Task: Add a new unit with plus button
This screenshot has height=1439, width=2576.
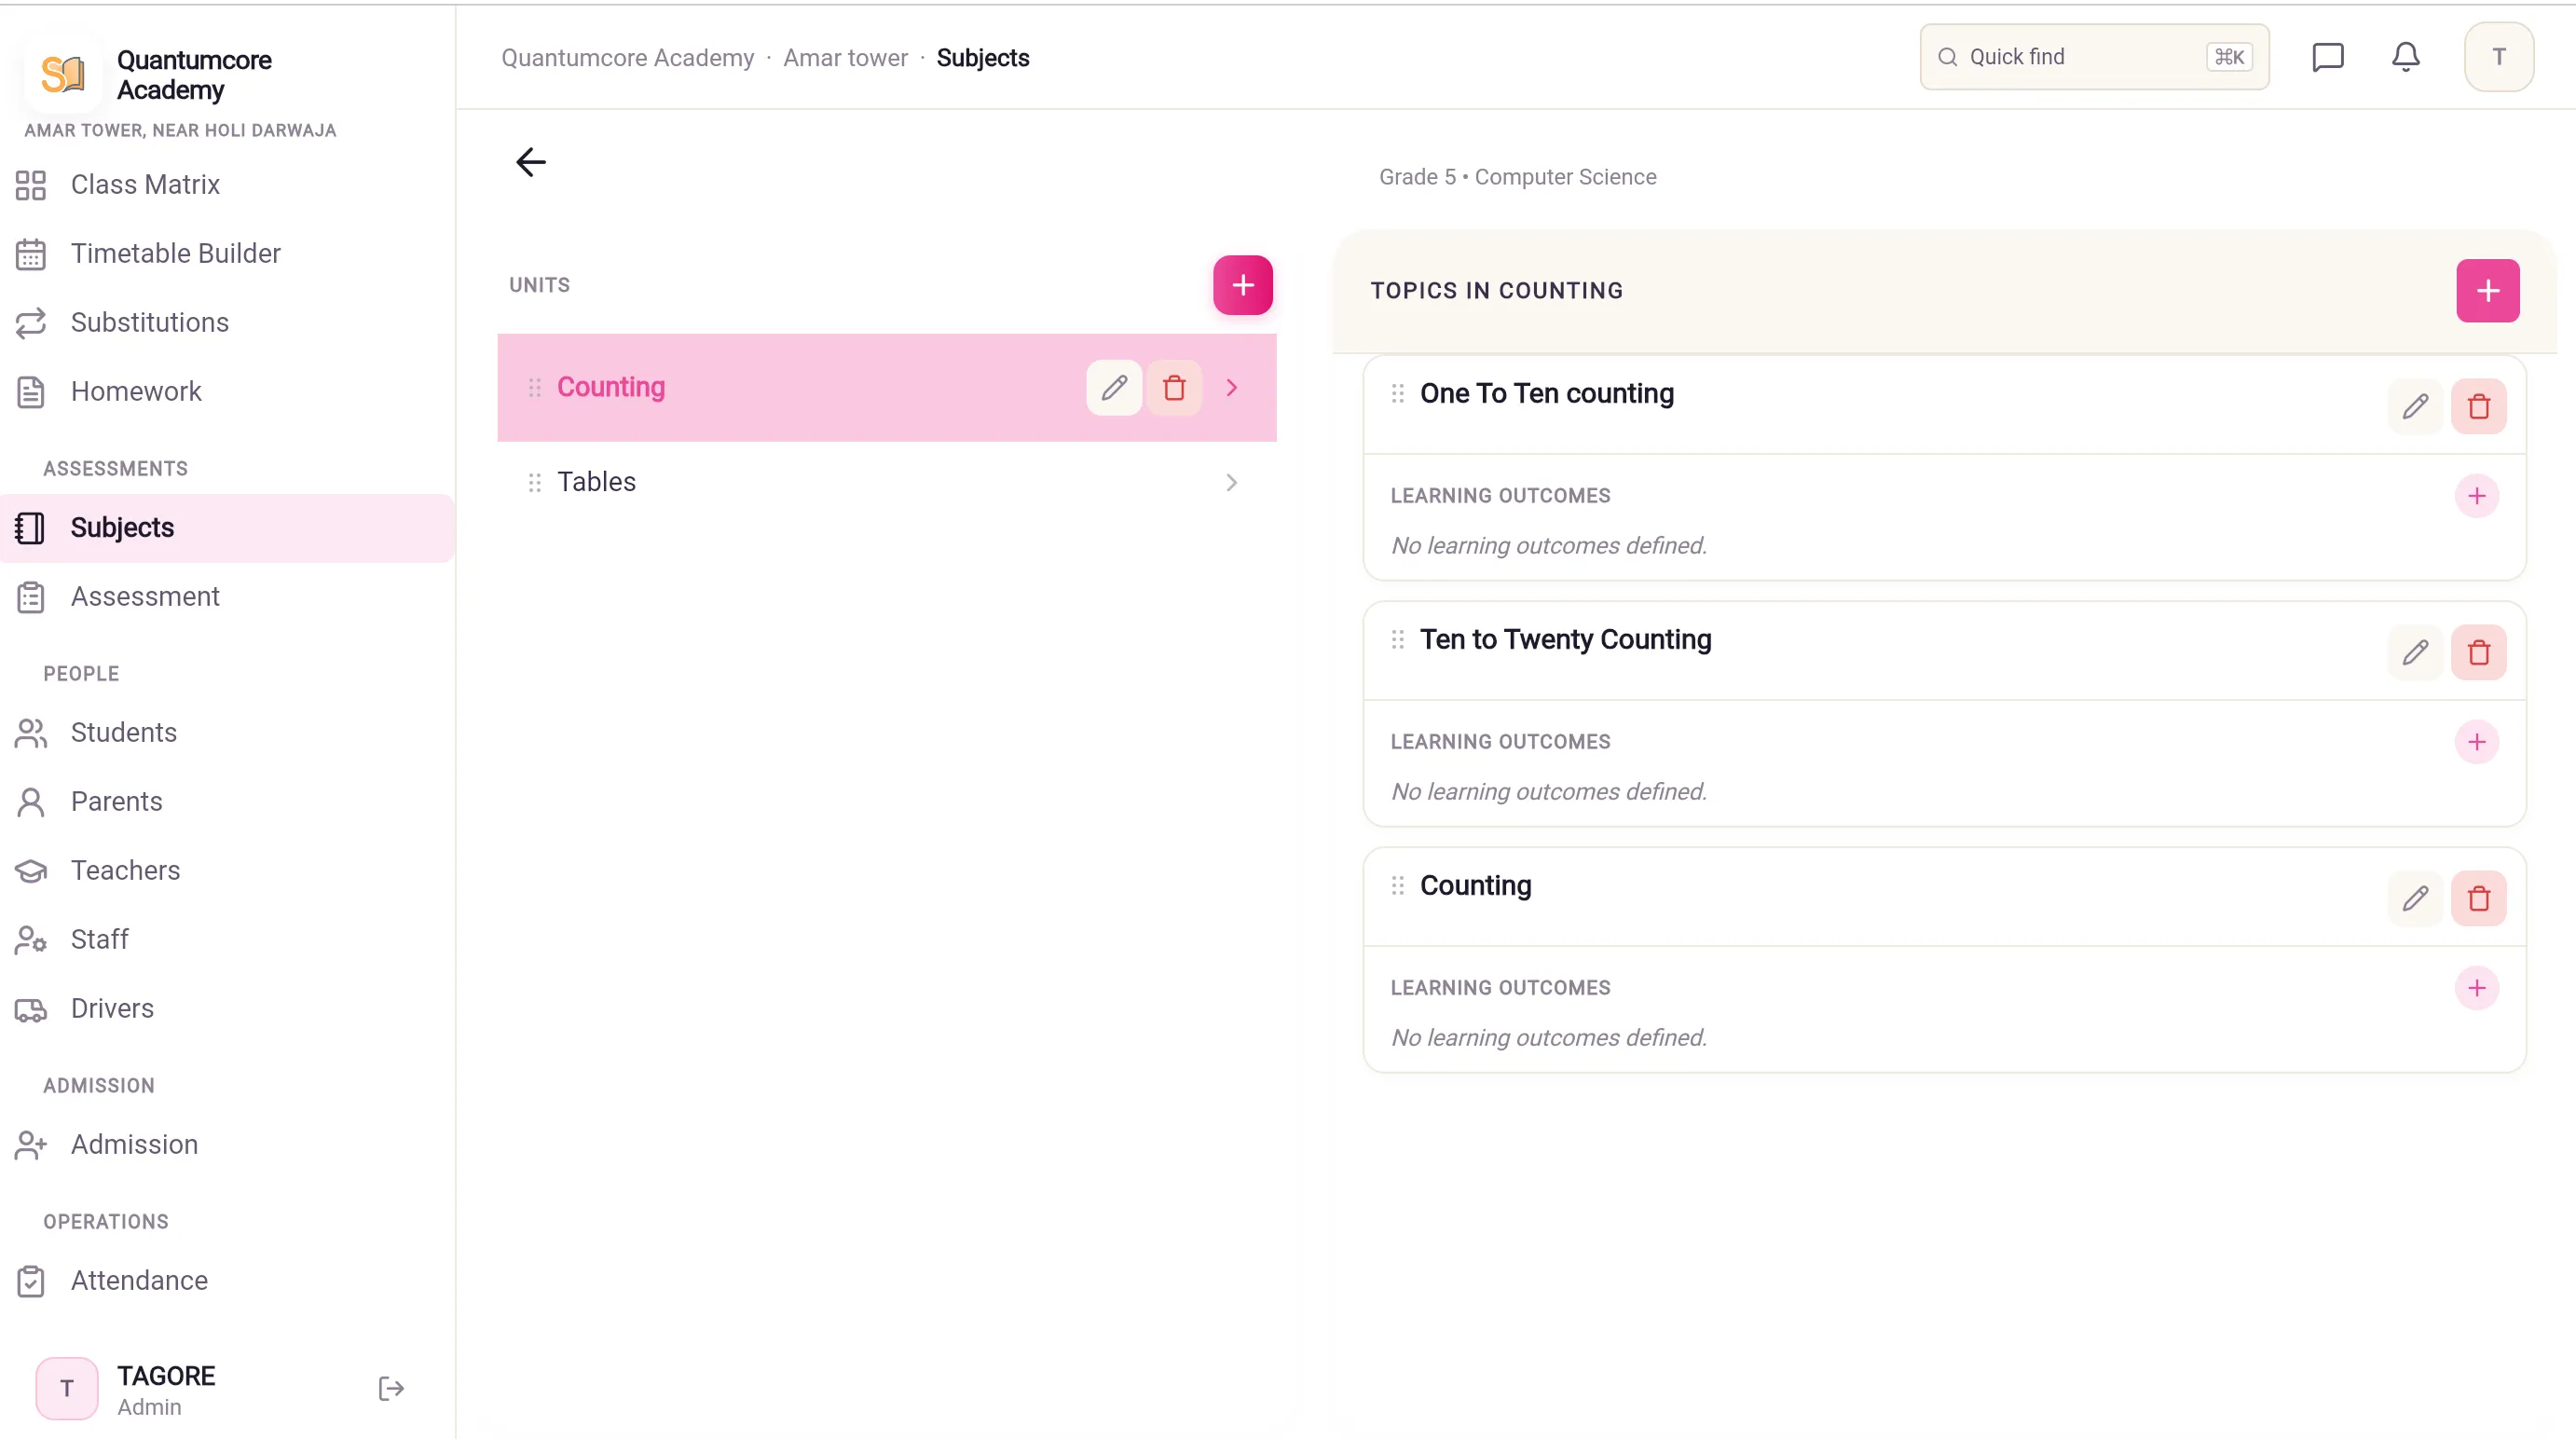Action: click(1243, 285)
